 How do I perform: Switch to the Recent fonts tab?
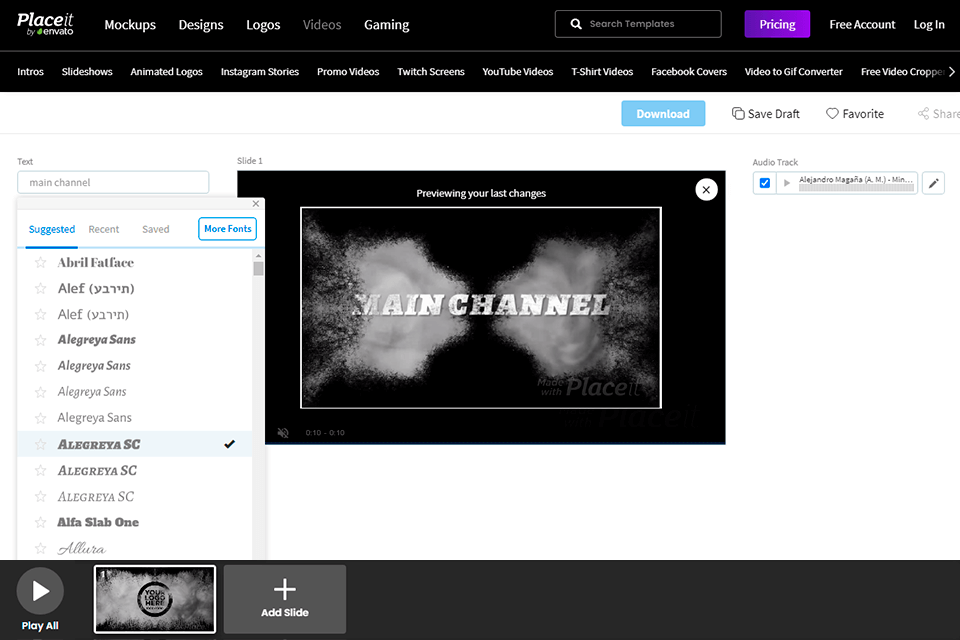pos(103,229)
